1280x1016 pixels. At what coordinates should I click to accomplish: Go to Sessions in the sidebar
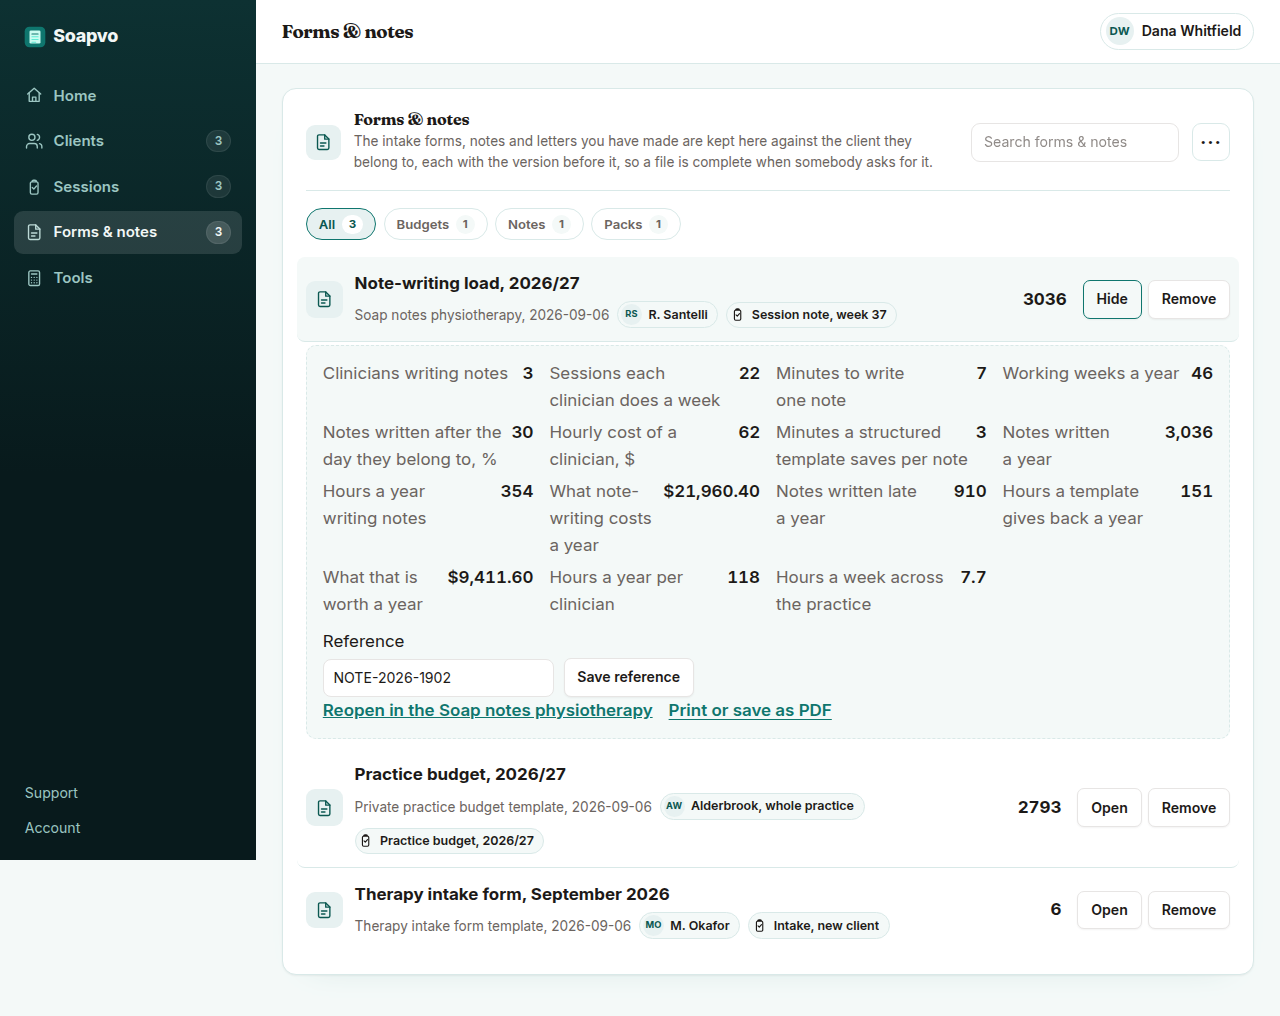[128, 187]
